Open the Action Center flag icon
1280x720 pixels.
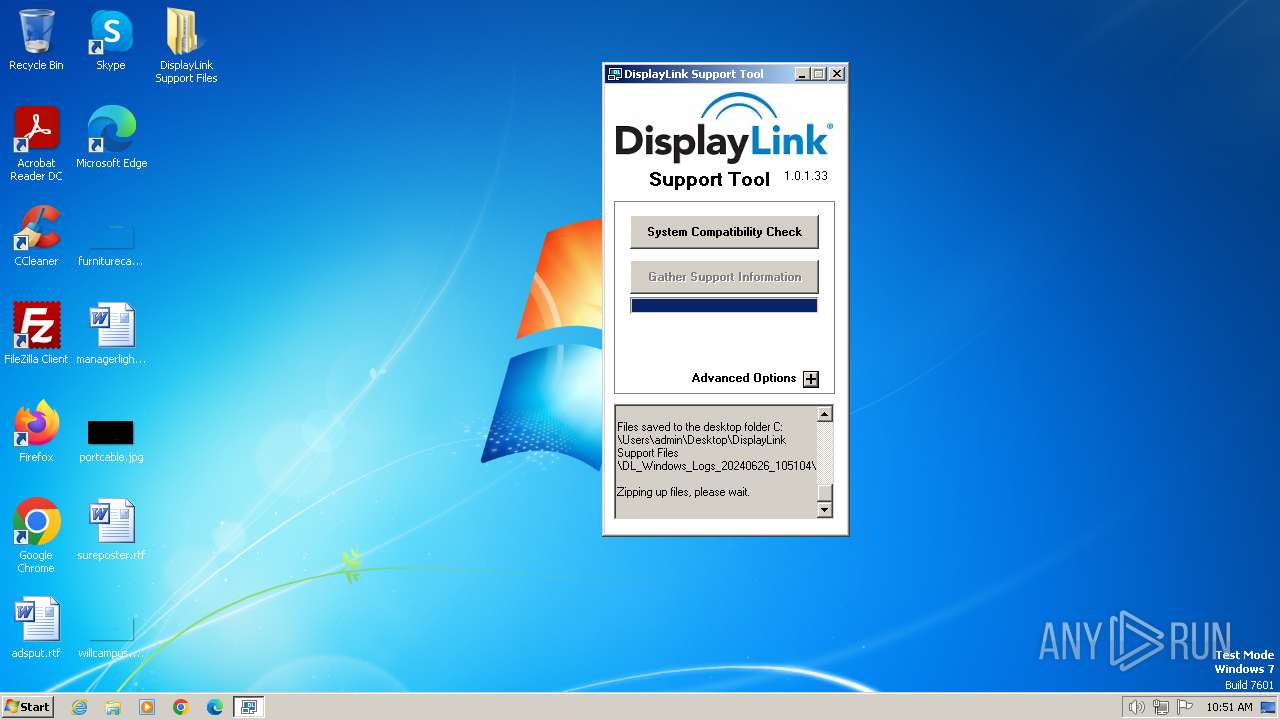click(x=1186, y=707)
